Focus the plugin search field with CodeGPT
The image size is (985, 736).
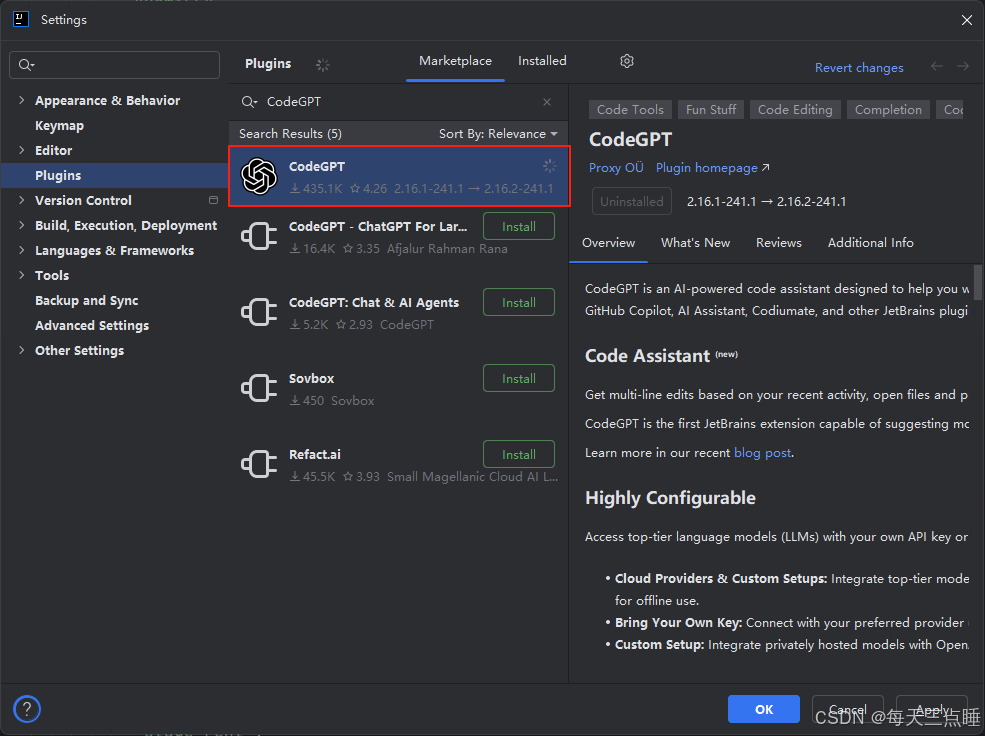click(x=399, y=102)
